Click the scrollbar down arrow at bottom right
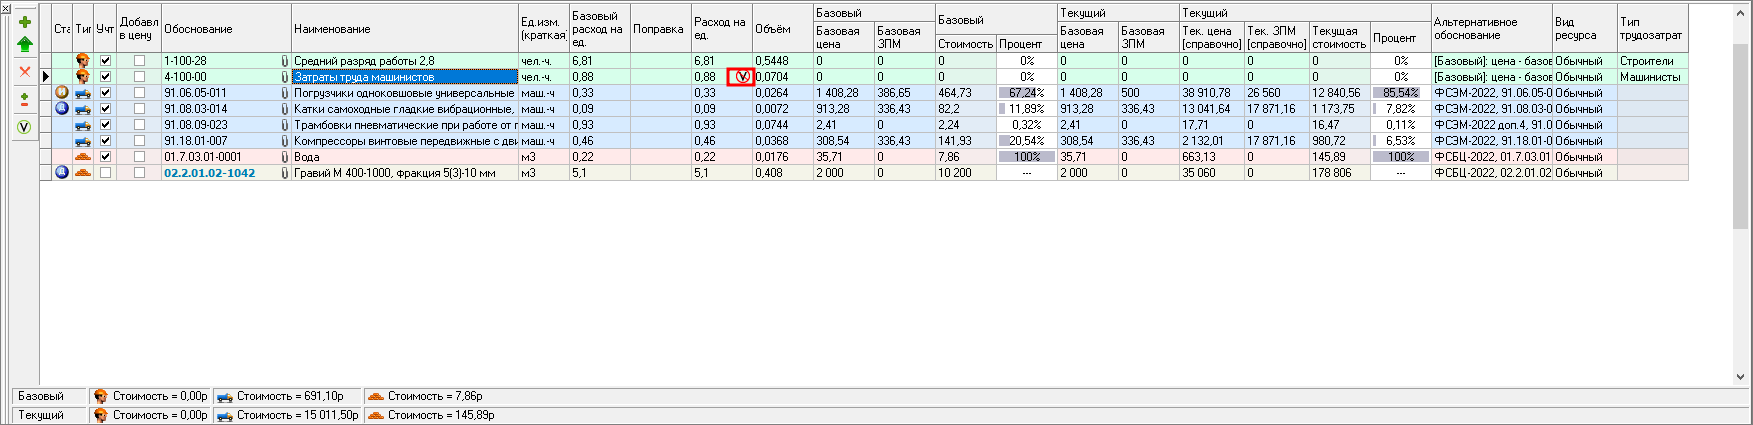The image size is (1753, 425). [1741, 377]
